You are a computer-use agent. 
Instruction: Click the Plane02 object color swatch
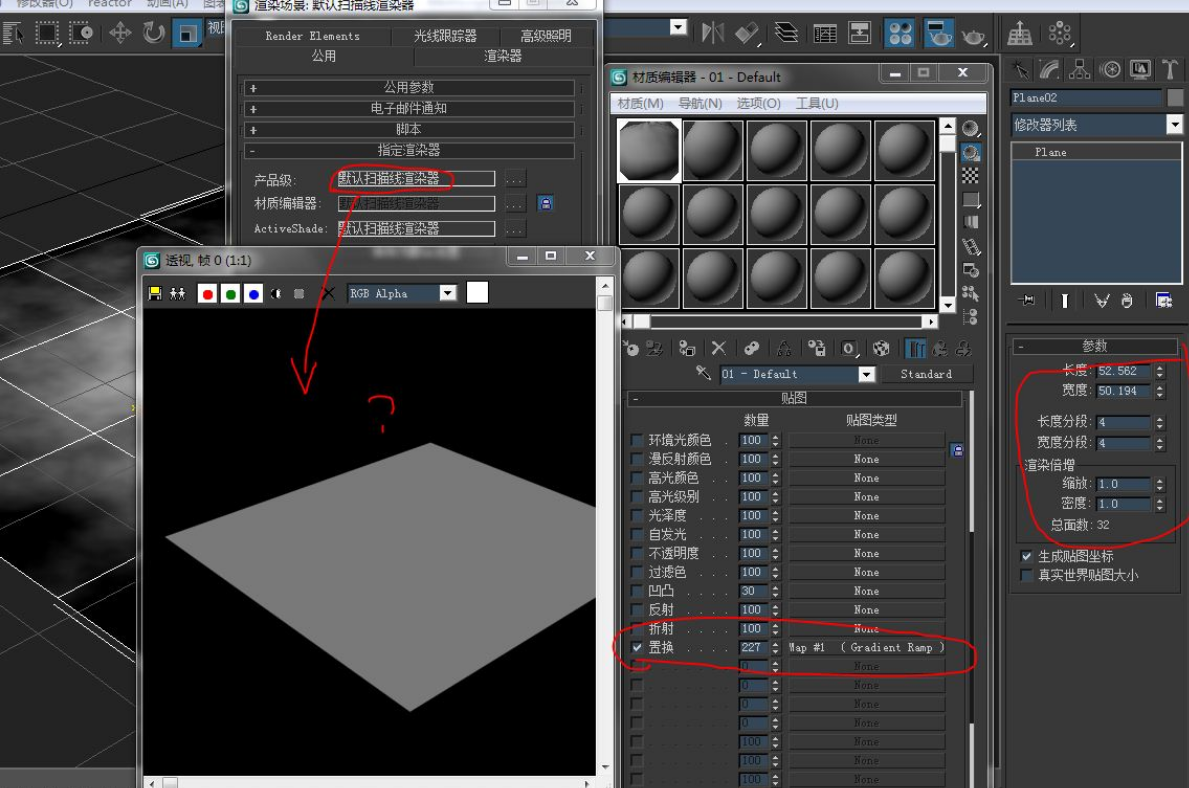point(1175,97)
